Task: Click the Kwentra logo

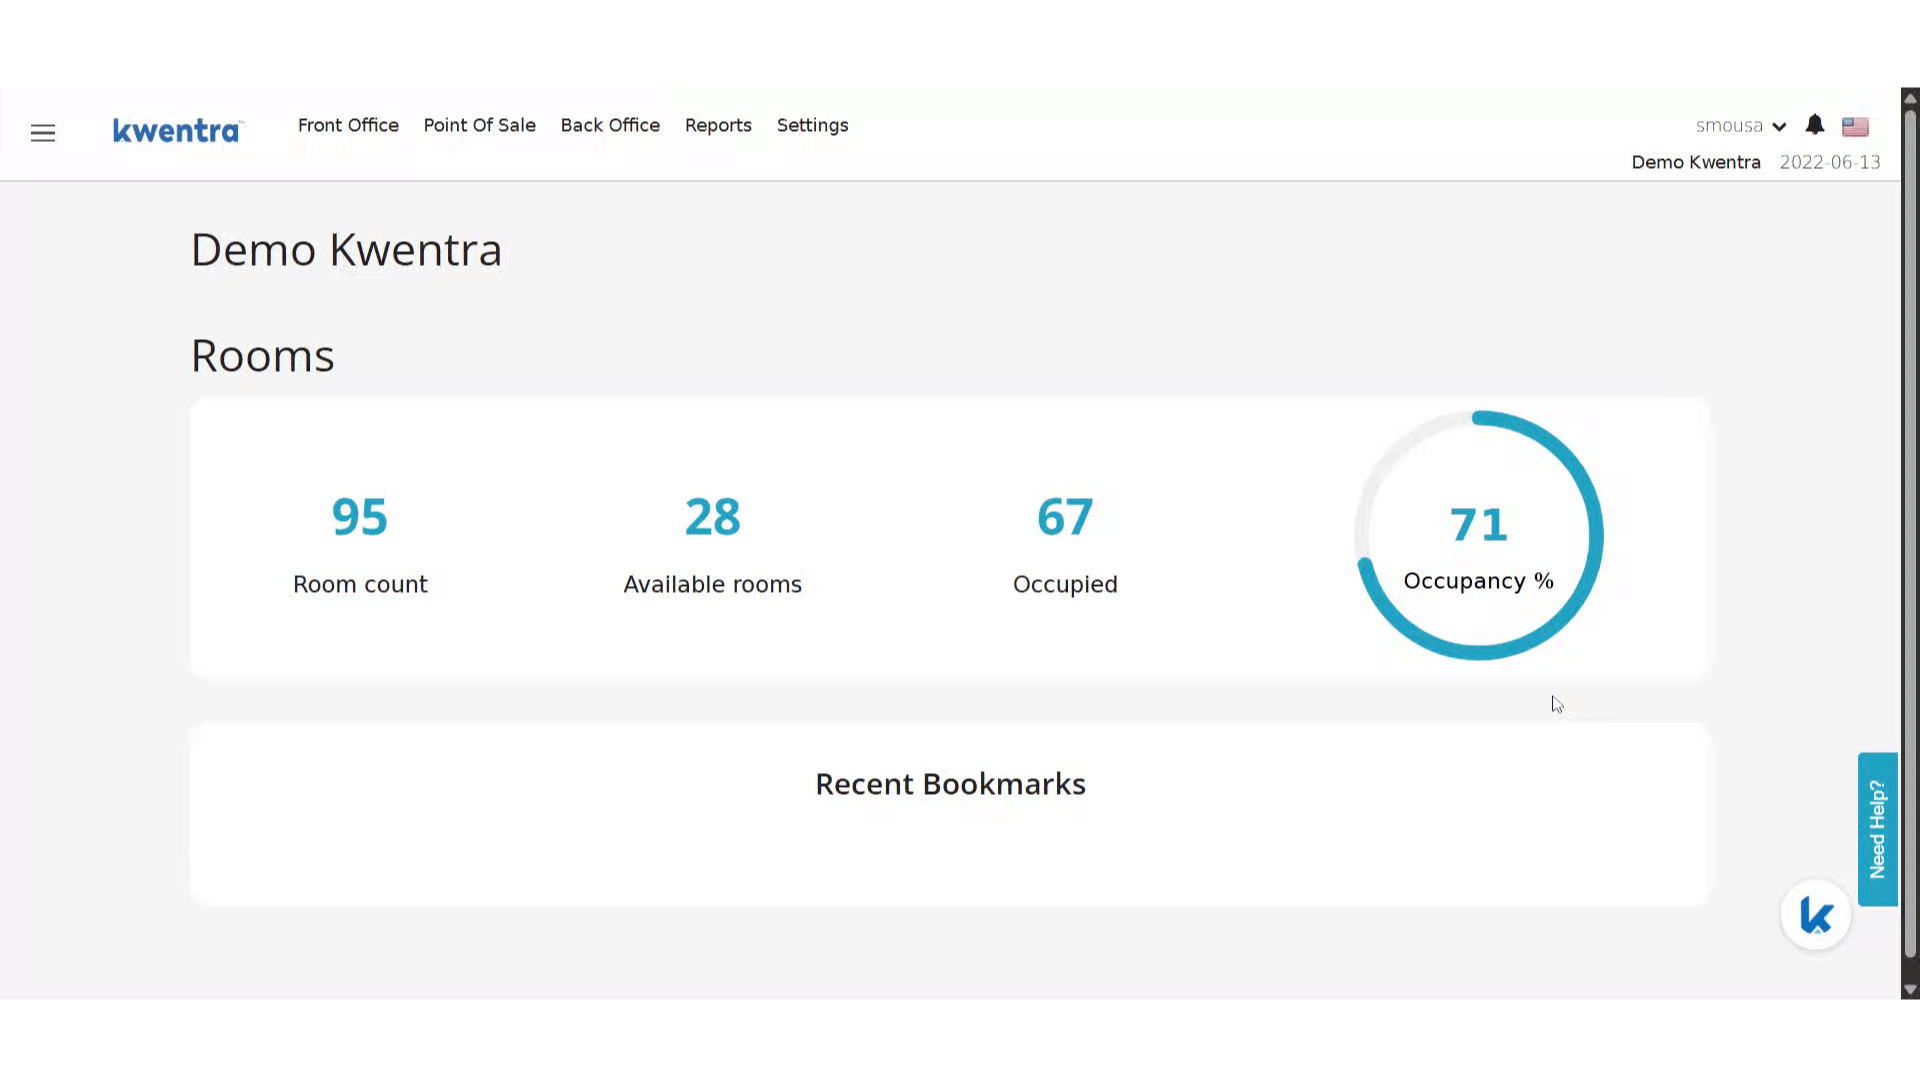Action: (x=177, y=131)
